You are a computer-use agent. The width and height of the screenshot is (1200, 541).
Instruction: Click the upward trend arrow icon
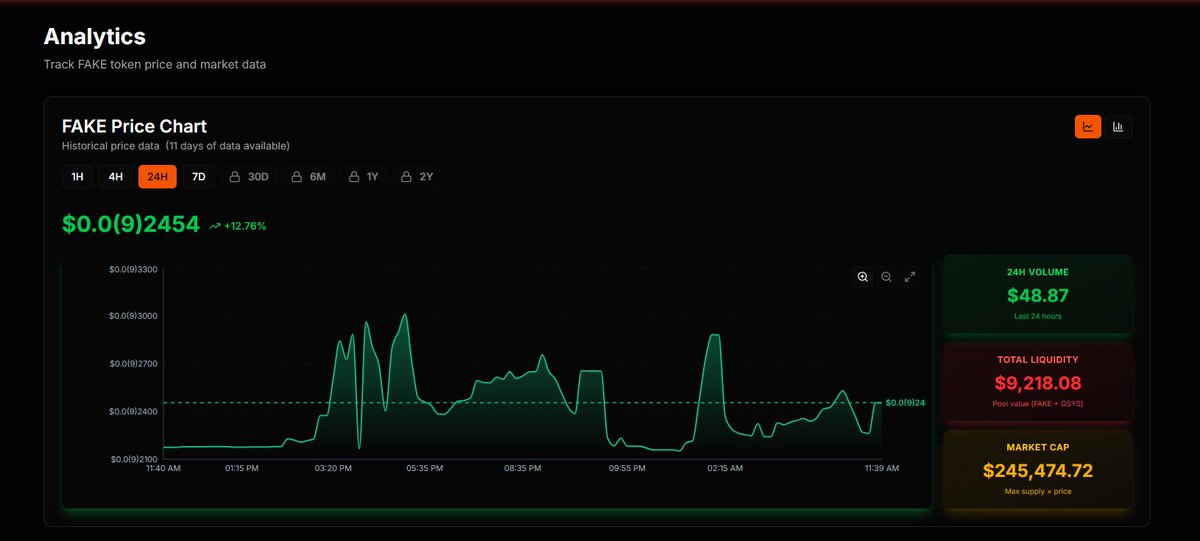click(x=215, y=226)
